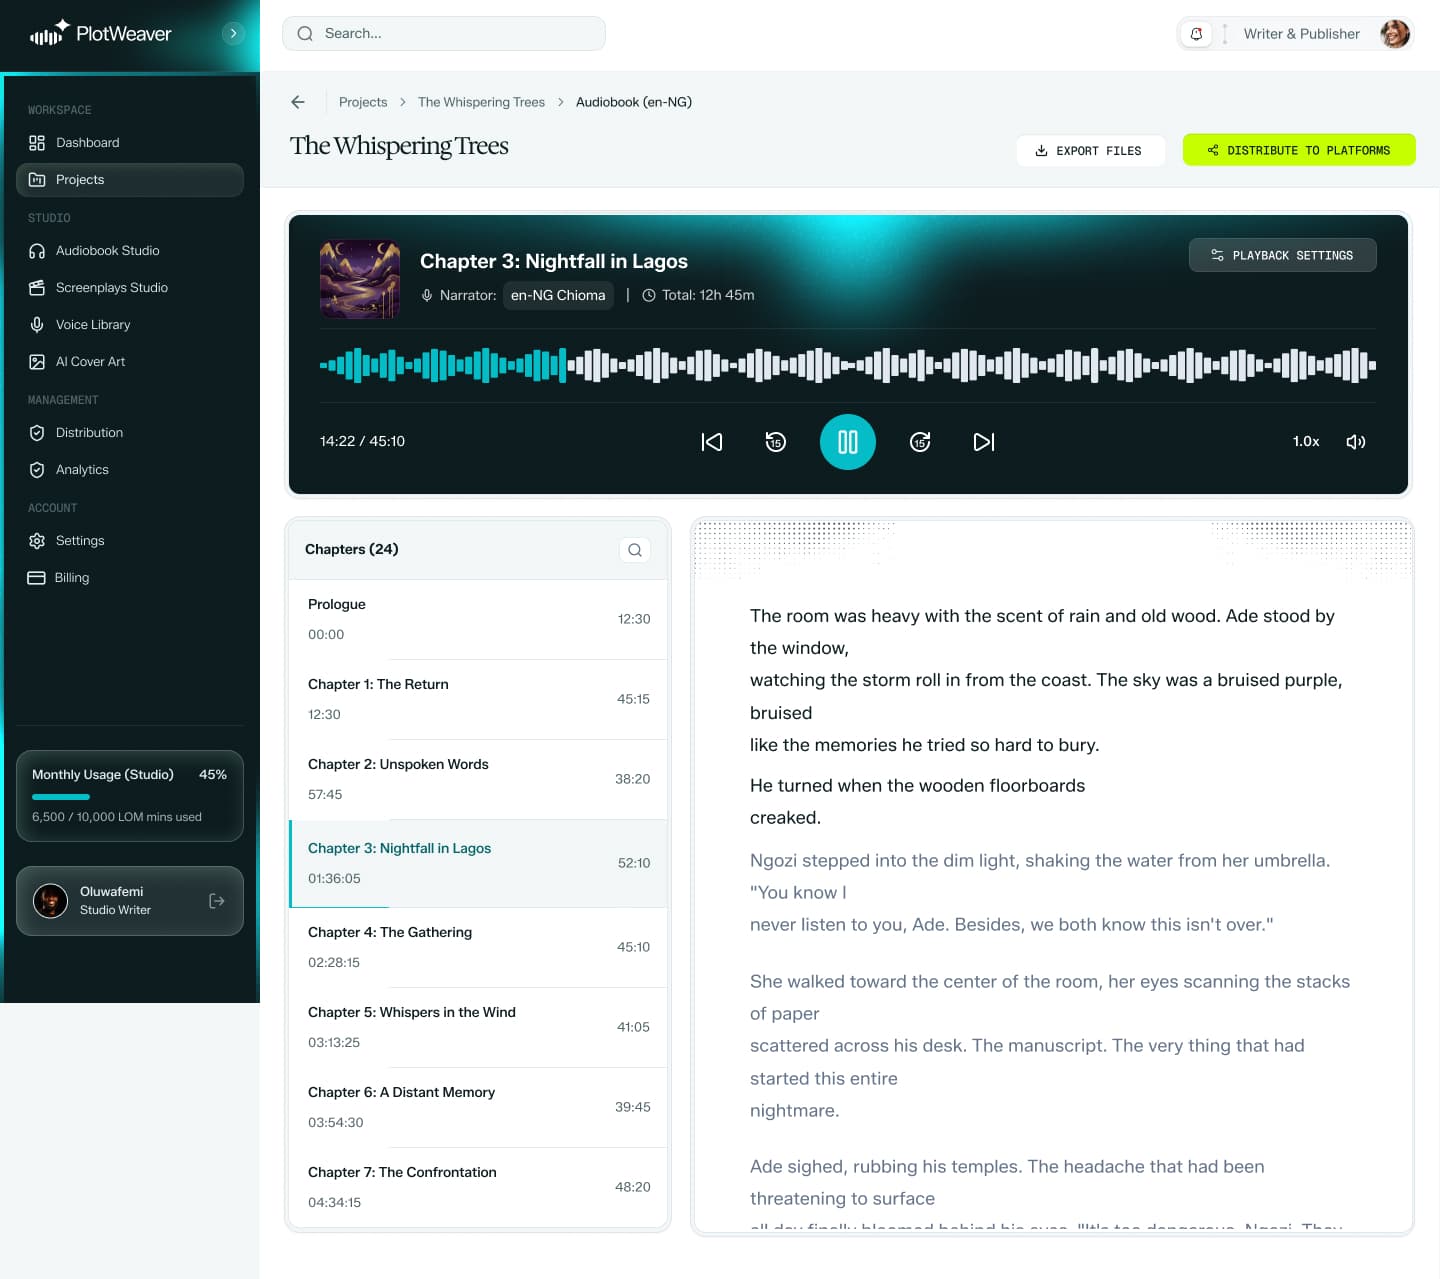Open Playback Settings
This screenshot has height=1279, width=1440.
click(1282, 255)
